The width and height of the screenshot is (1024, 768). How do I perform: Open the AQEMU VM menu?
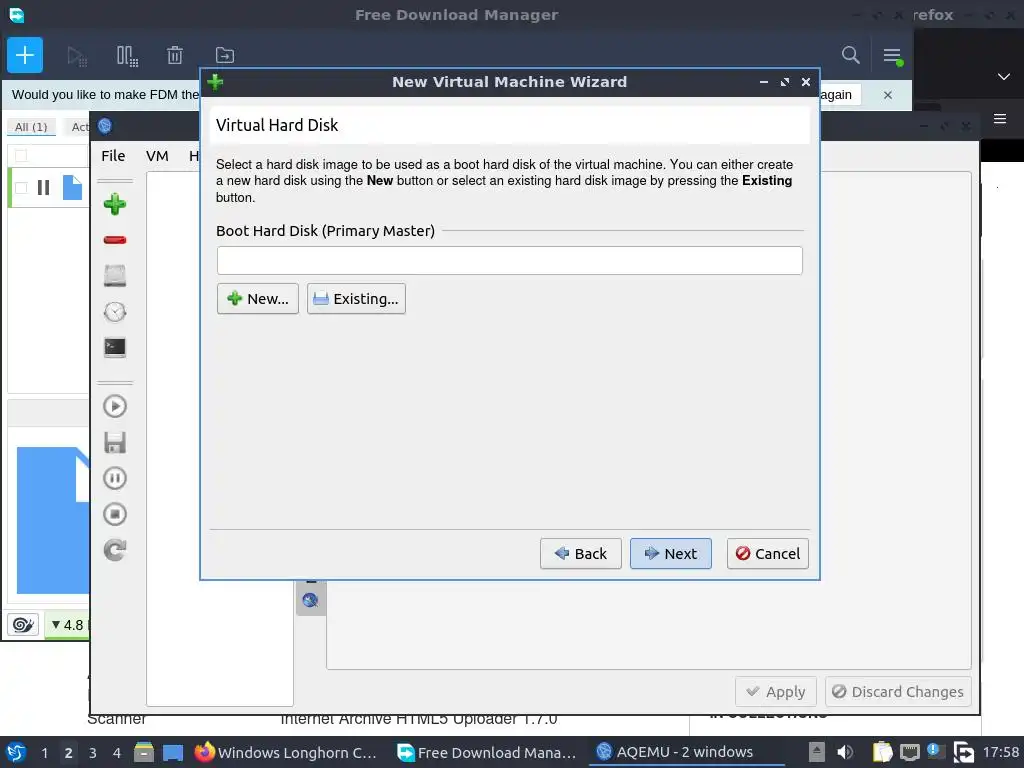point(157,155)
